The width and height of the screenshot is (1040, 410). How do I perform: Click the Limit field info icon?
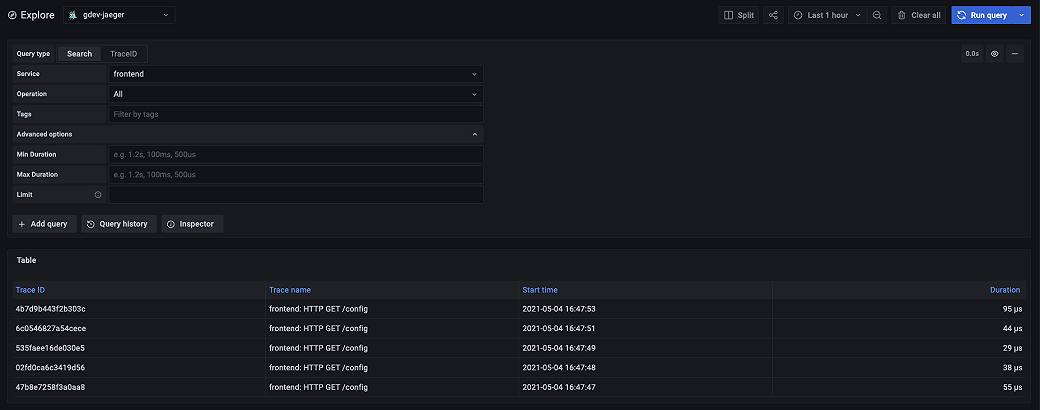point(98,195)
